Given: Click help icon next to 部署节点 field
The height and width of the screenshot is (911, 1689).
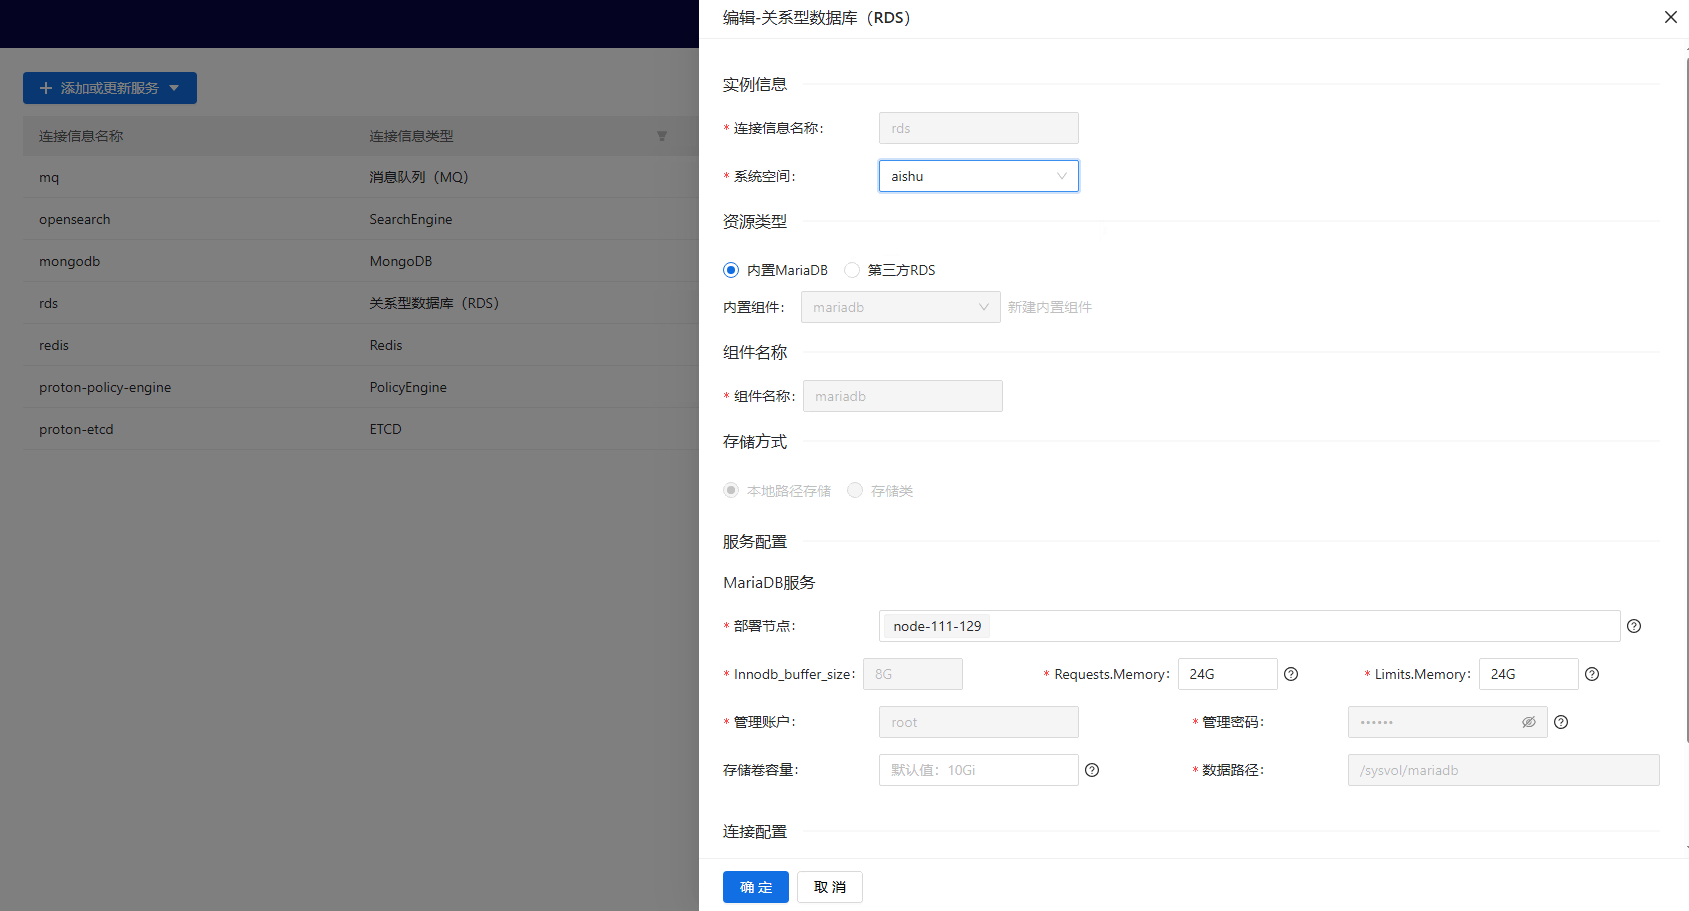Looking at the screenshot, I should (x=1634, y=626).
